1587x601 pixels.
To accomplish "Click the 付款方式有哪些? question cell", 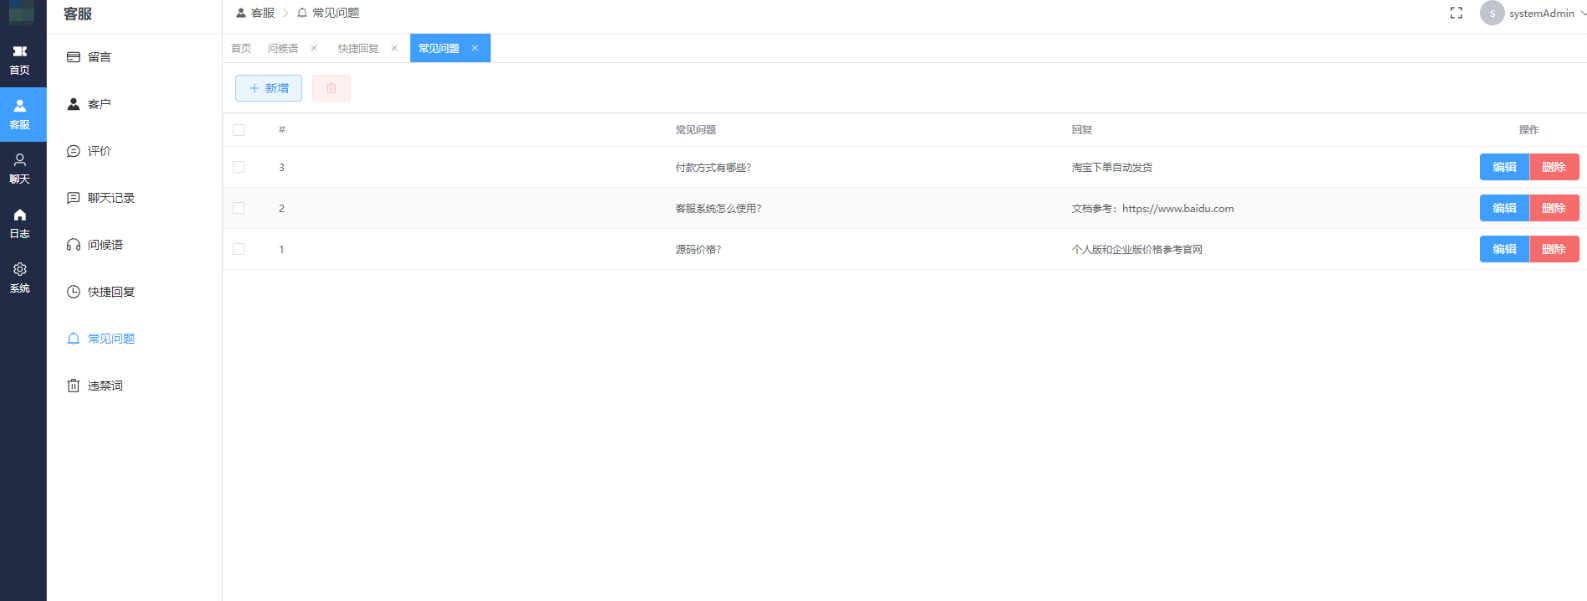I will (x=713, y=168).
